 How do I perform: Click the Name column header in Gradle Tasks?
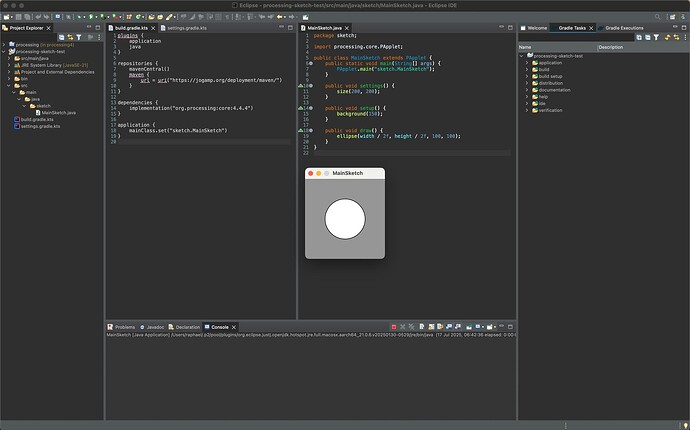click(558, 47)
